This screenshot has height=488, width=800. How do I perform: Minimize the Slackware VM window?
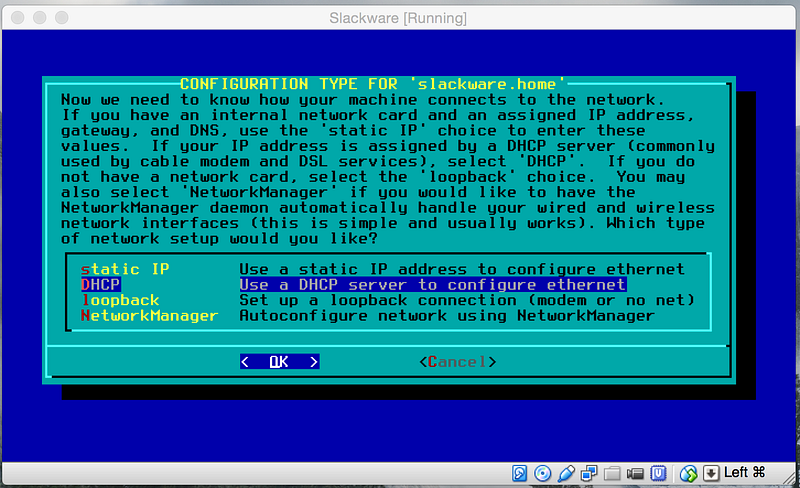pos(39,18)
